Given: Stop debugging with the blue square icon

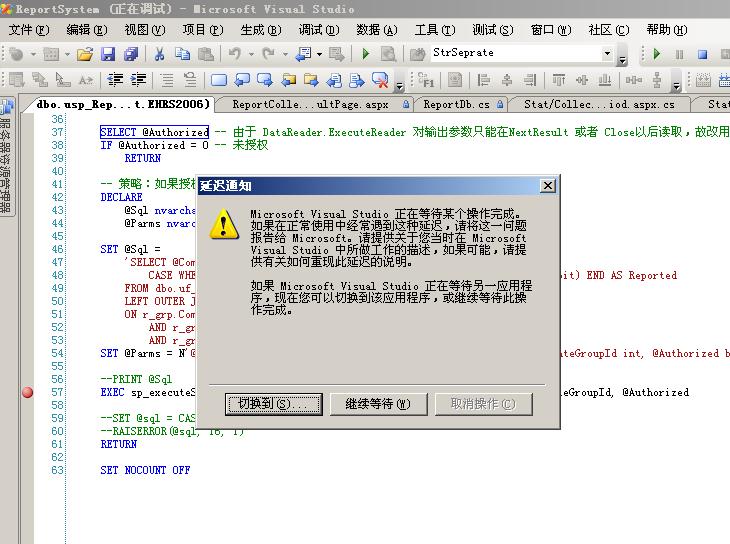Looking at the screenshot, I should (703, 54).
